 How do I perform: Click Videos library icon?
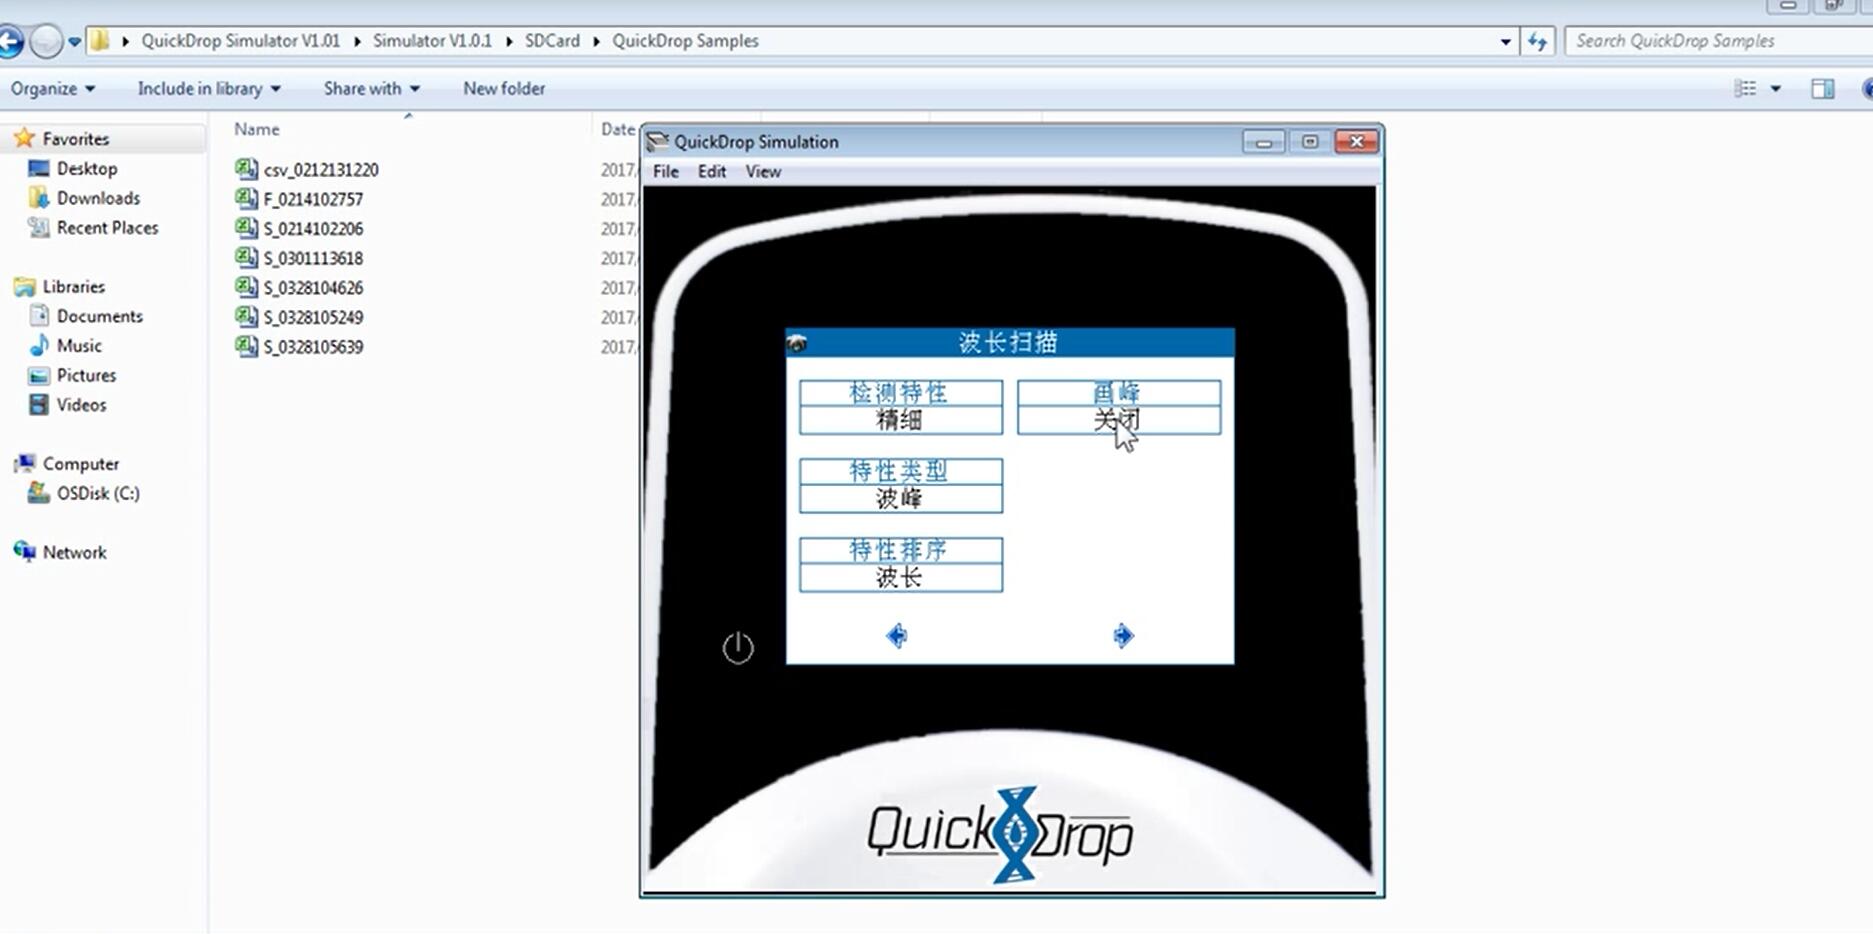(39, 404)
